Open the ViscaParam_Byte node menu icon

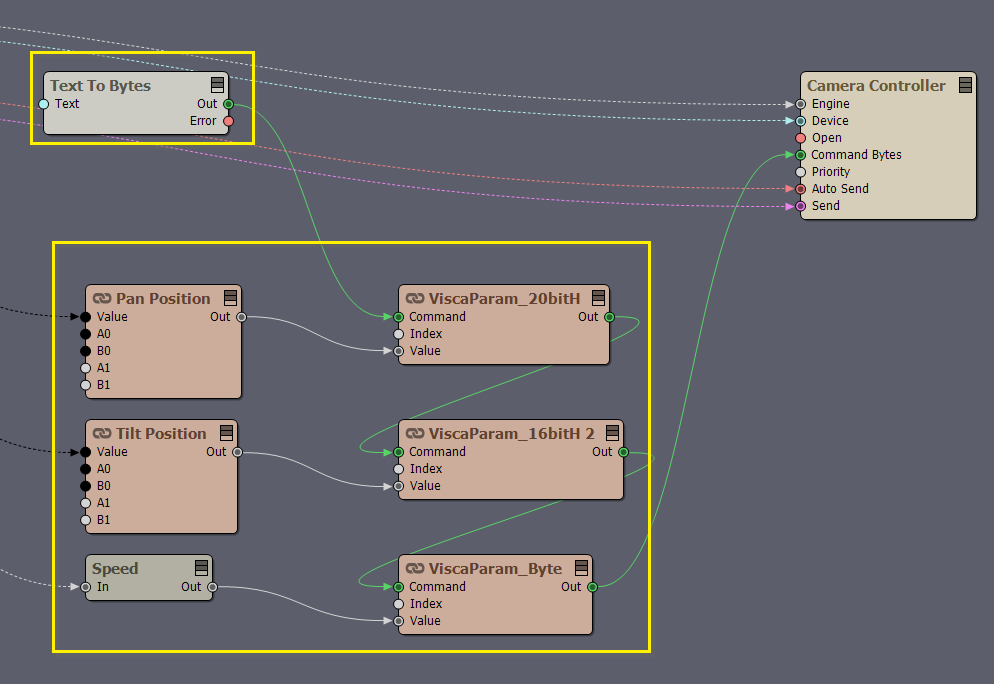coord(581,568)
